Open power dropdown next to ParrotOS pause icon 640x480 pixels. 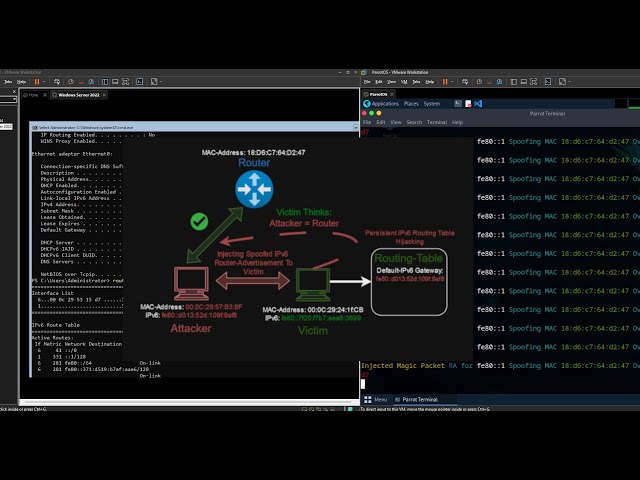point(452,82)
